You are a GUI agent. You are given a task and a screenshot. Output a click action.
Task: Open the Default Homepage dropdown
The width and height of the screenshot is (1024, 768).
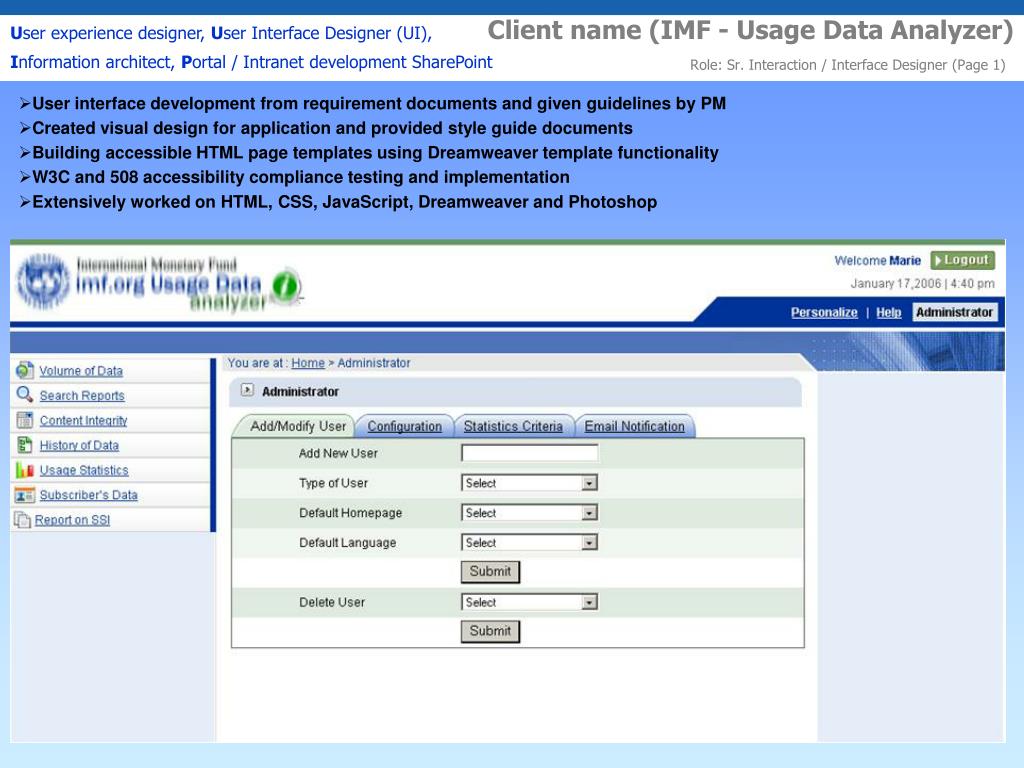click(x=529, y=513)
